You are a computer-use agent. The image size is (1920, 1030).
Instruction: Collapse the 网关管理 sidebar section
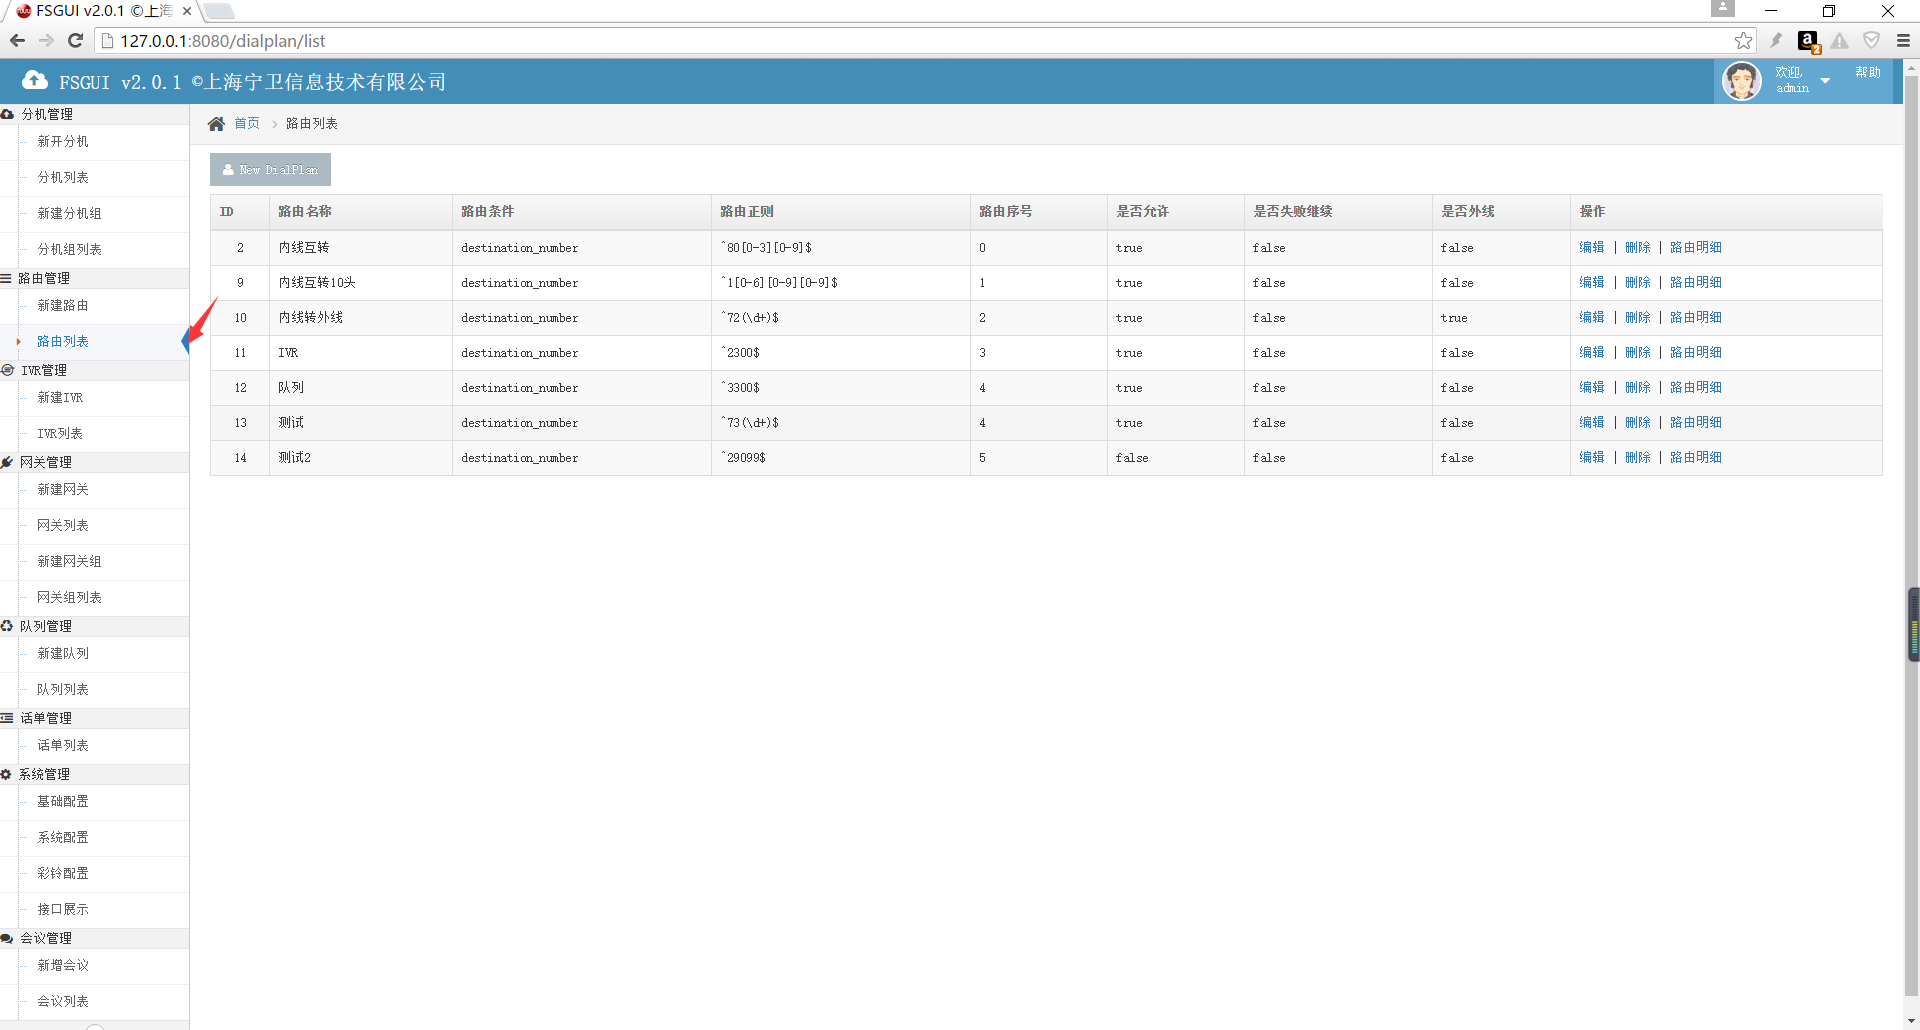click(x=46, y=462)
